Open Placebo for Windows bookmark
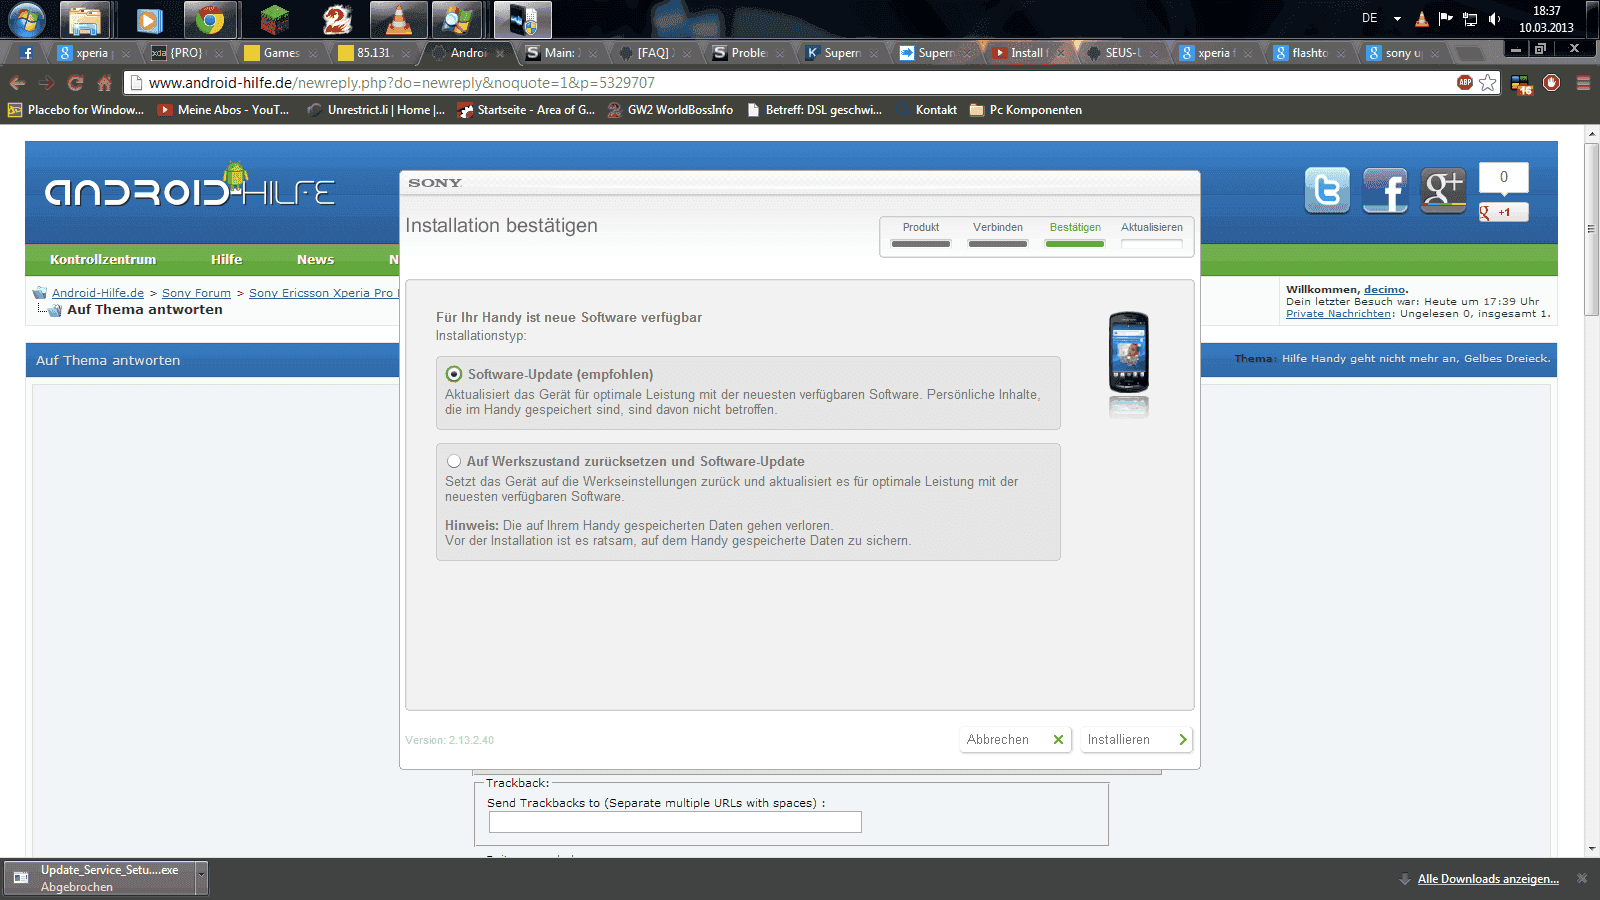Image resolution: width=1600 pixels, height=900 pixels. click(x=76, y=110)
